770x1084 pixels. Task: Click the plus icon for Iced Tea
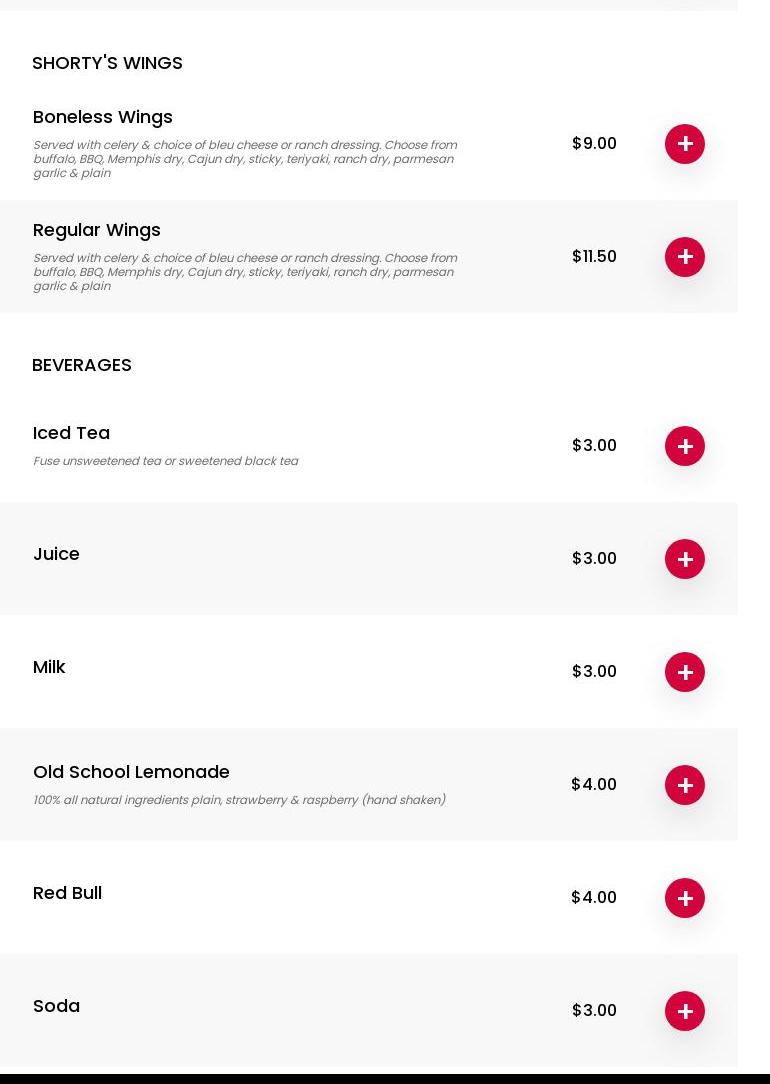click(685, 446)
